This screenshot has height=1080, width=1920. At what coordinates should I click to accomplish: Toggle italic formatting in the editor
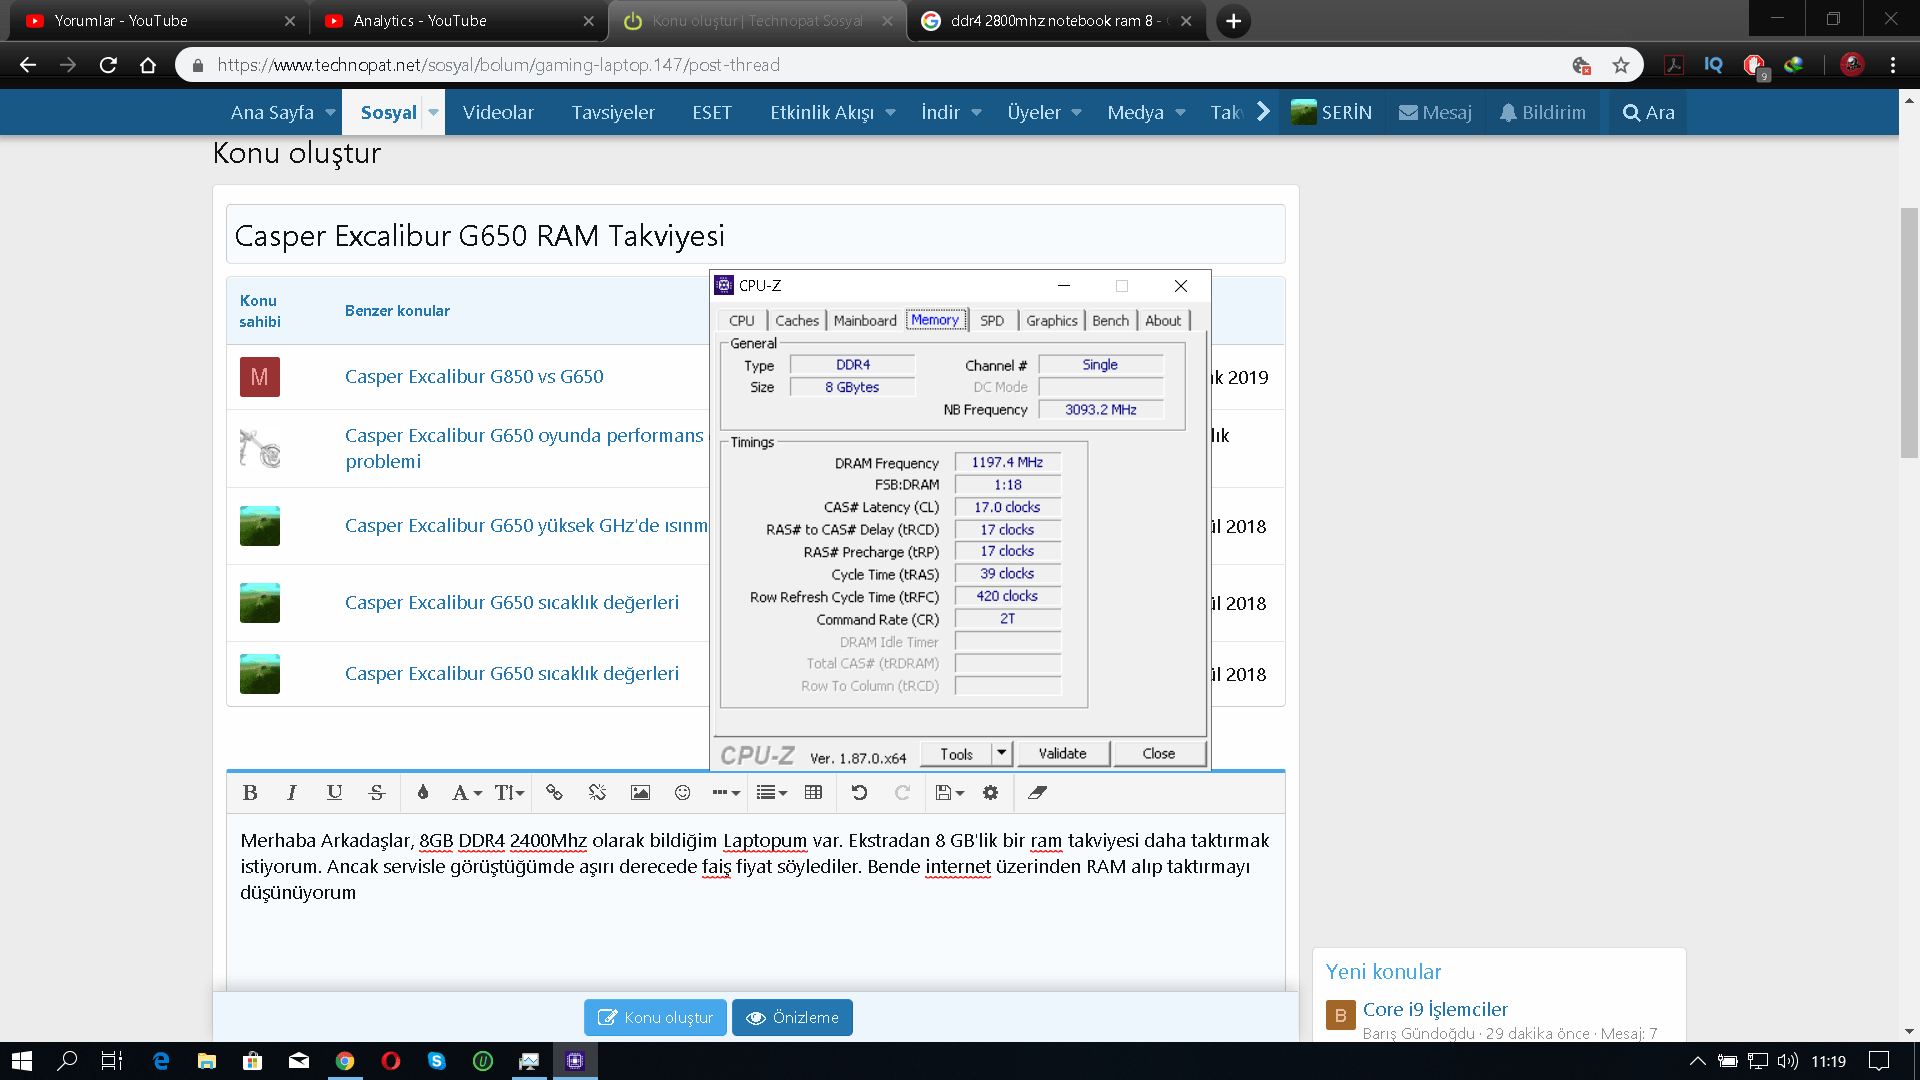[292, 793]
